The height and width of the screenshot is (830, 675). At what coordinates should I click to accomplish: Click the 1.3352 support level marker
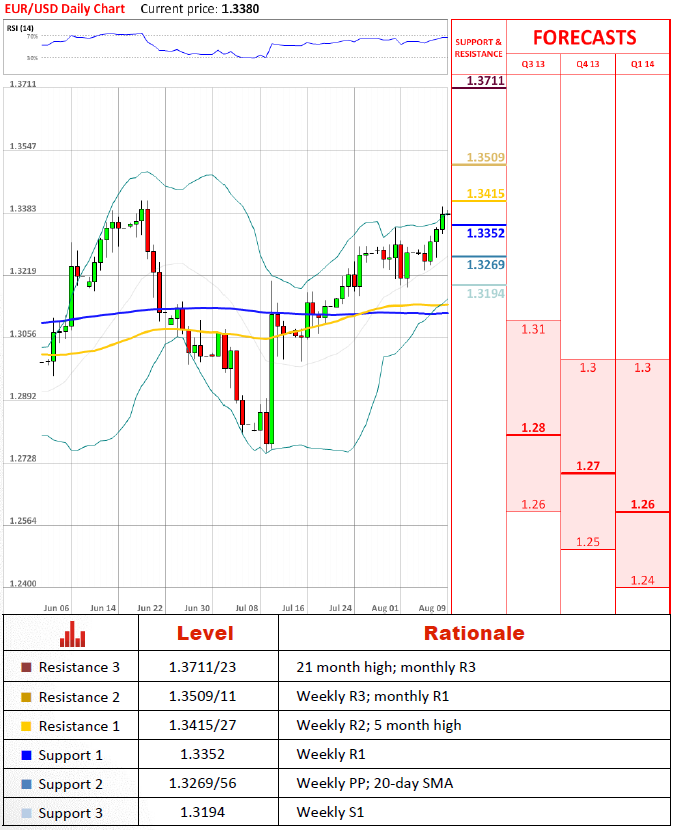click(485, 233)
